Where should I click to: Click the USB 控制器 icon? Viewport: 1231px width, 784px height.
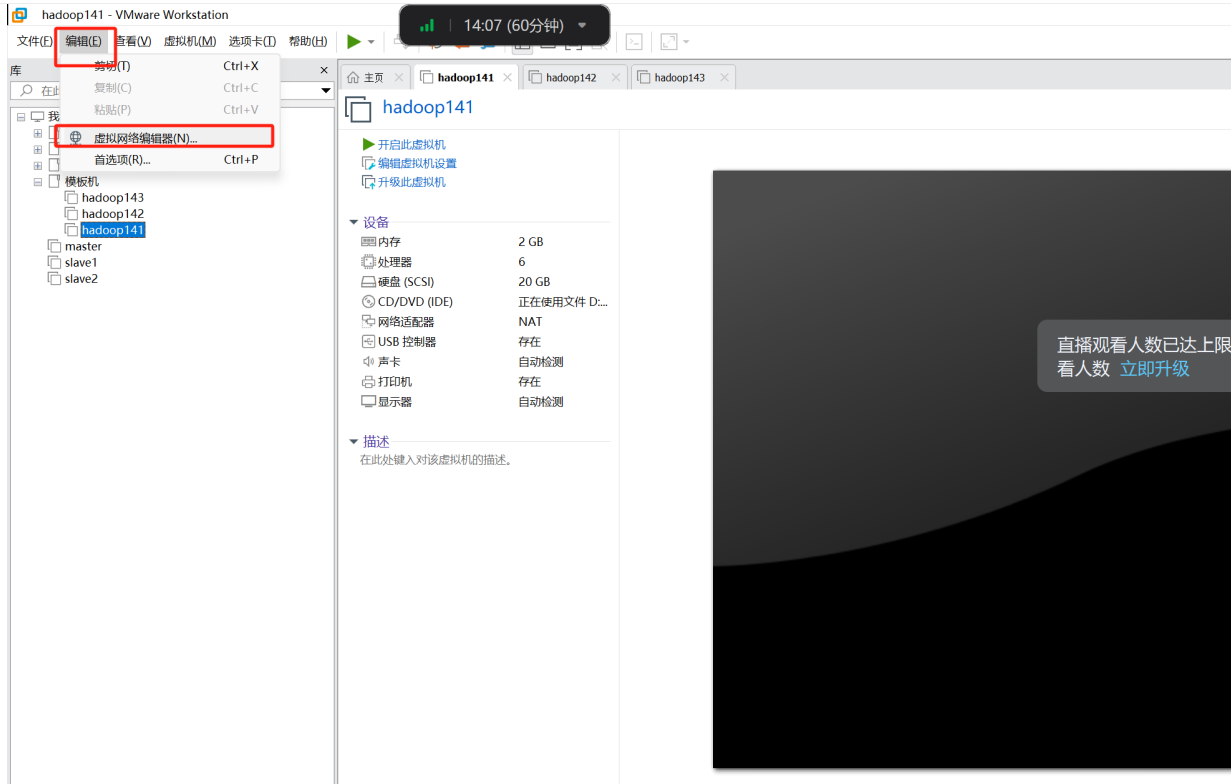pos(368,342)
